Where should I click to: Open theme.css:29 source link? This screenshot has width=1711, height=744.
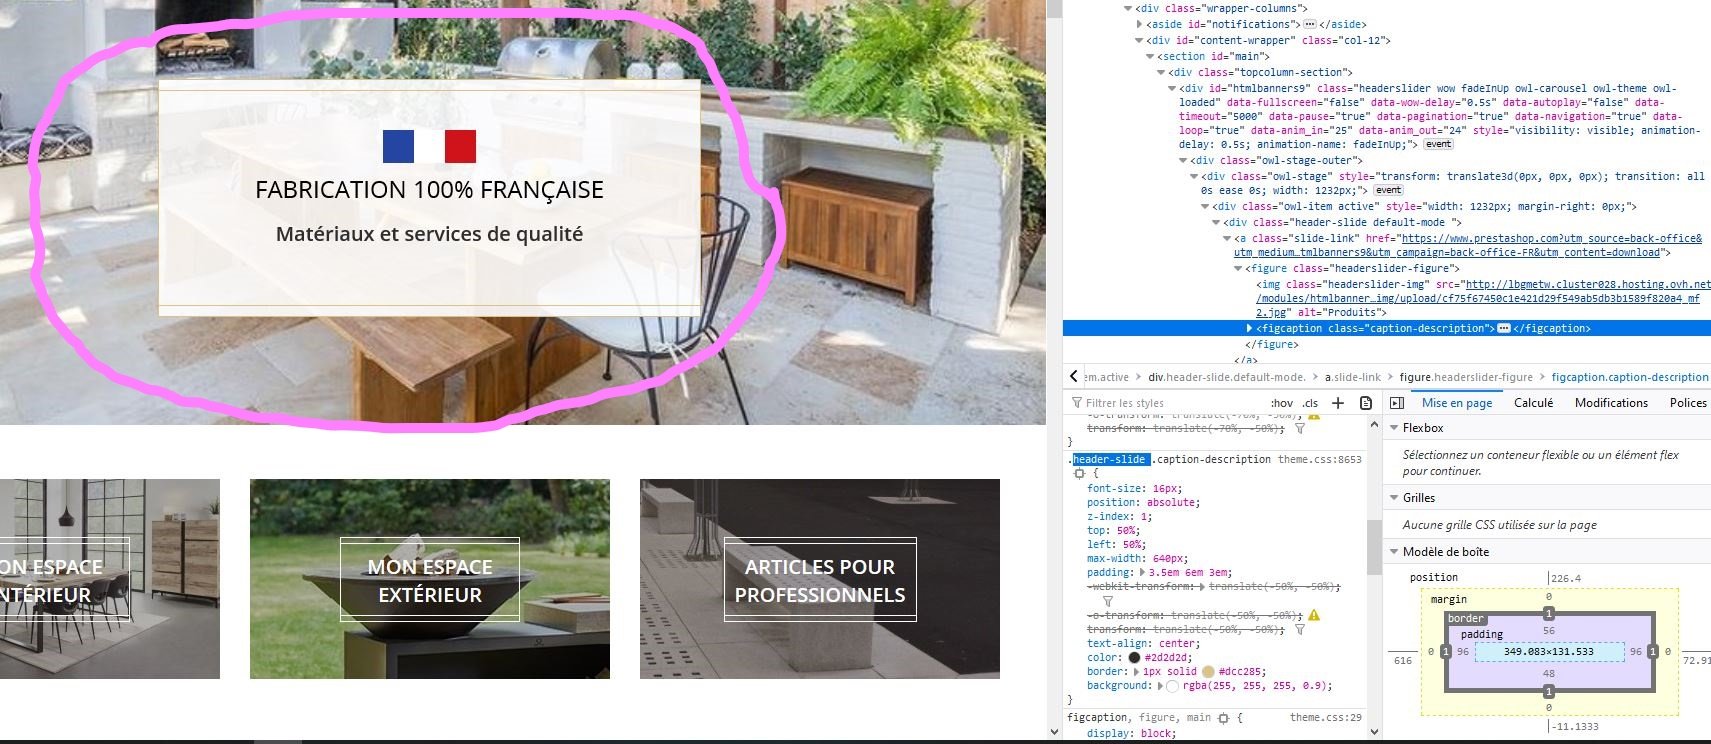point(1325,717)
